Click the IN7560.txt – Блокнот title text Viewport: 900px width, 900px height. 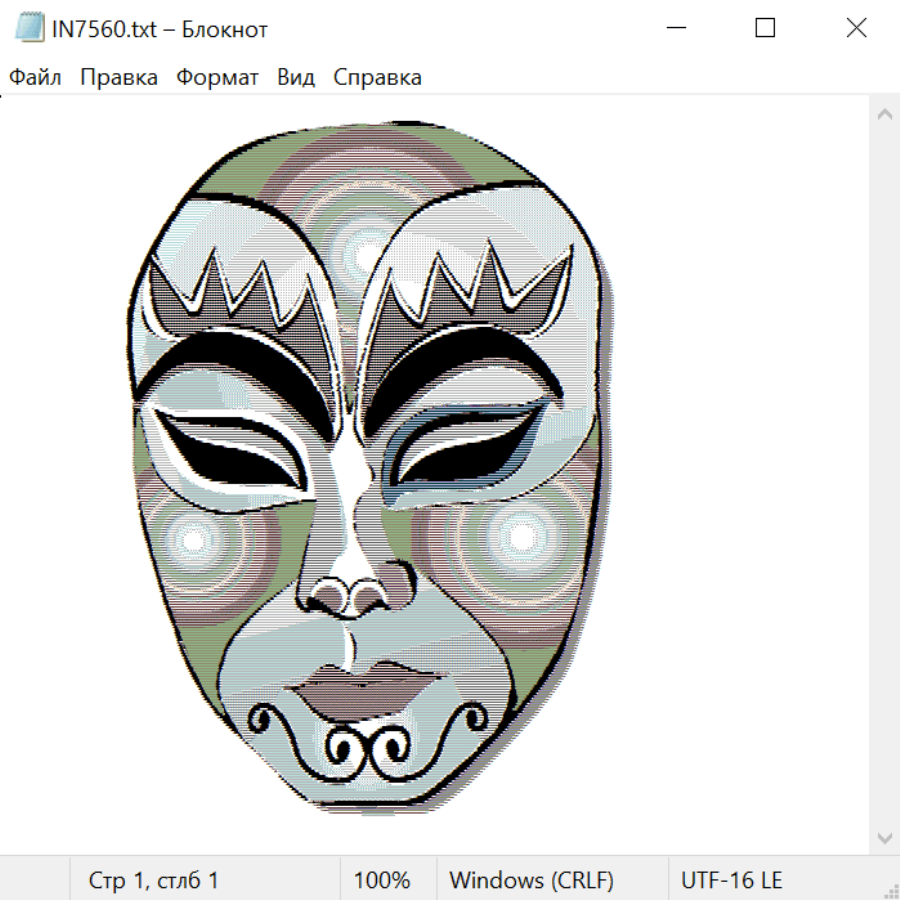[x=160, y=29]
